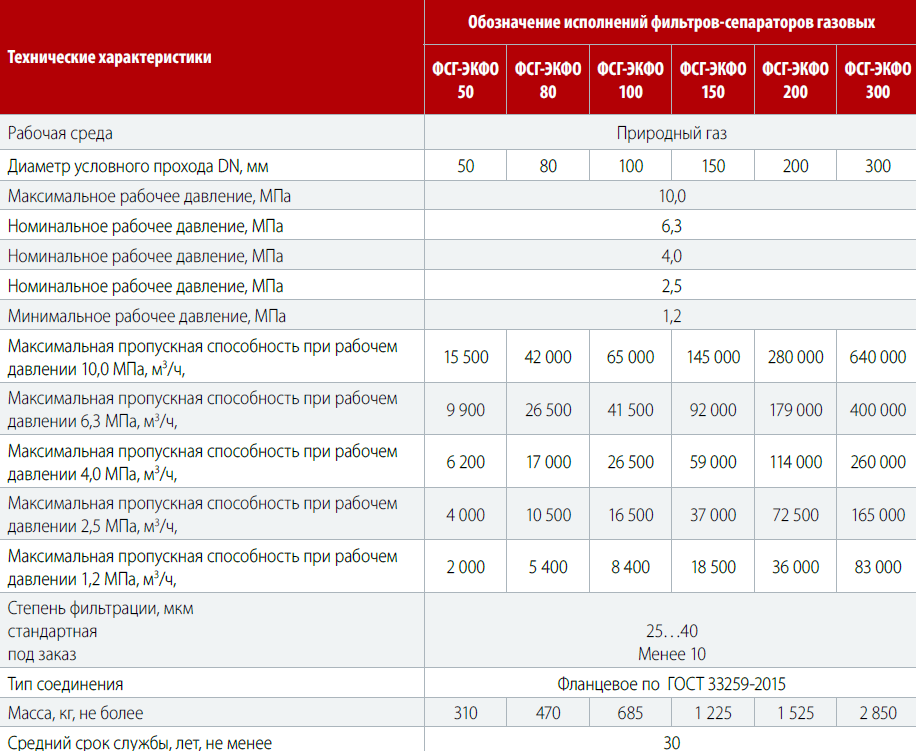
Task: Click the cell value '42 000'
Action: [548, 357]
